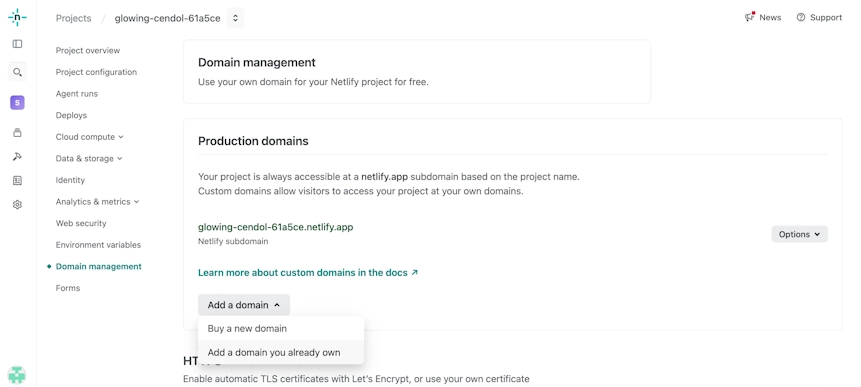Open Environment variables

click(x=98, y=245)
